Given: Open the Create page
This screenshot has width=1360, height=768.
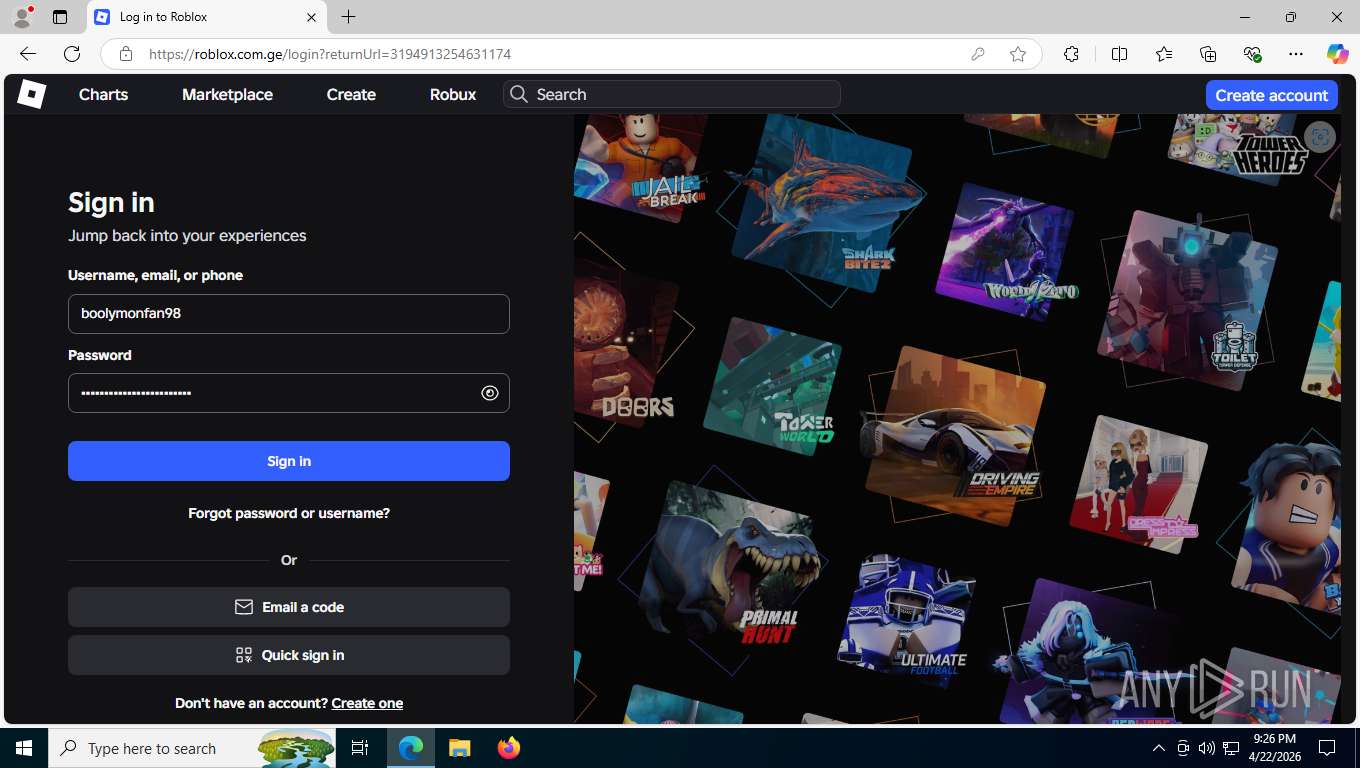Looking at the screenshot, I should 351,94.
